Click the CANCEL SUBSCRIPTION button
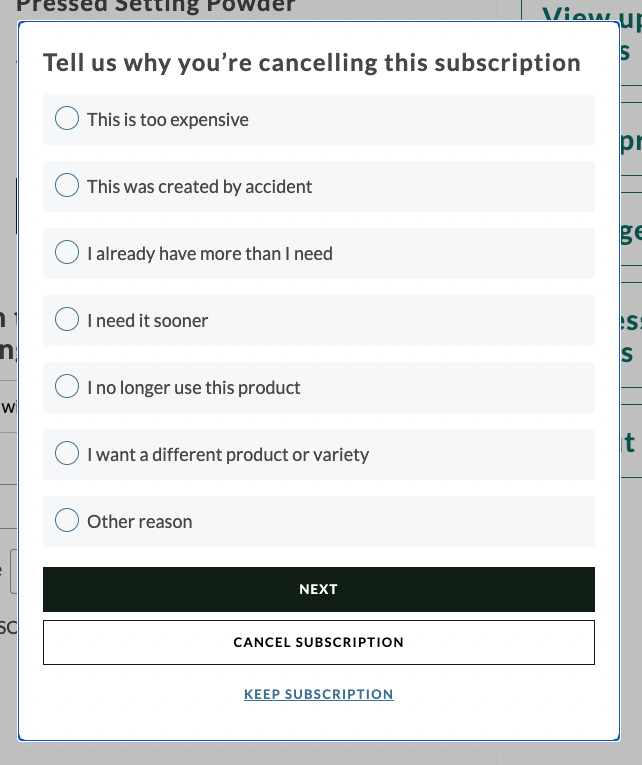Viewport: 642px width, 765px height. tap(318, 642)
